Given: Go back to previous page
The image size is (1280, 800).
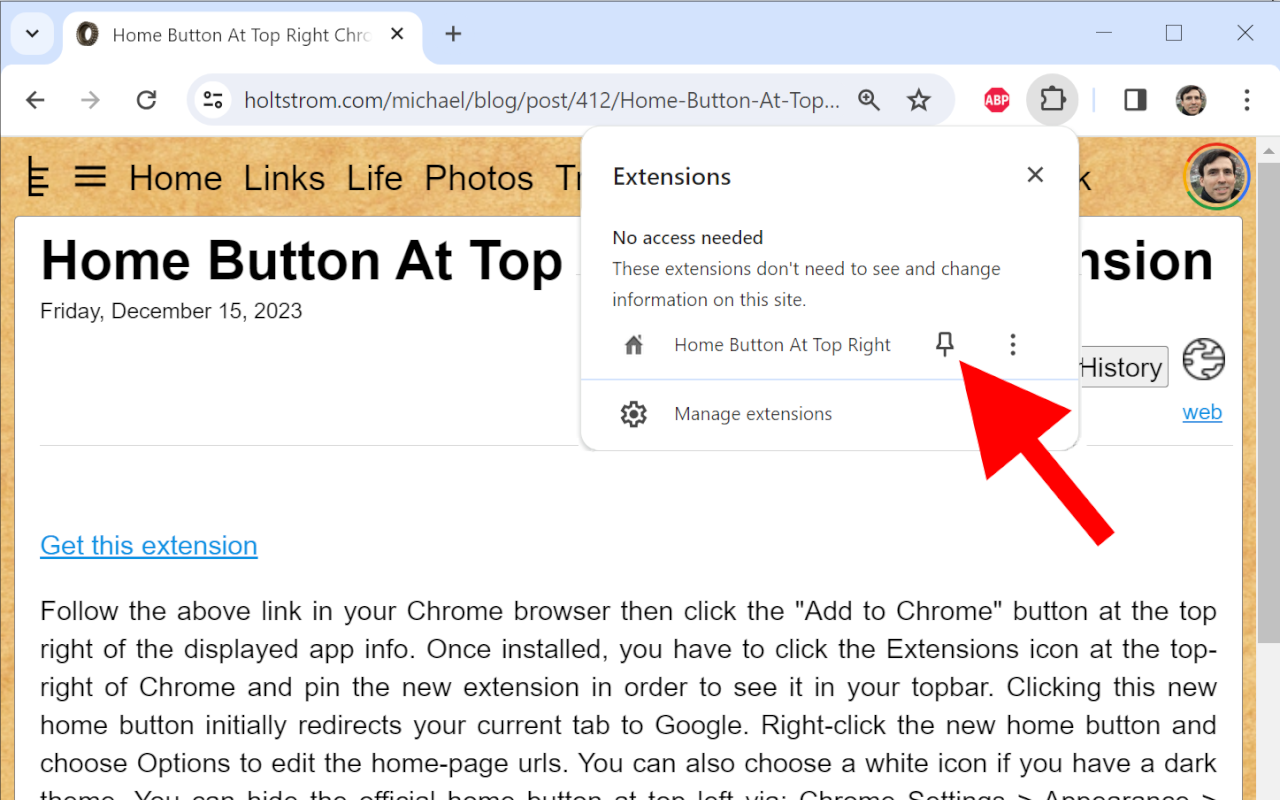Looking at the screenshot, I should point(35,100).
